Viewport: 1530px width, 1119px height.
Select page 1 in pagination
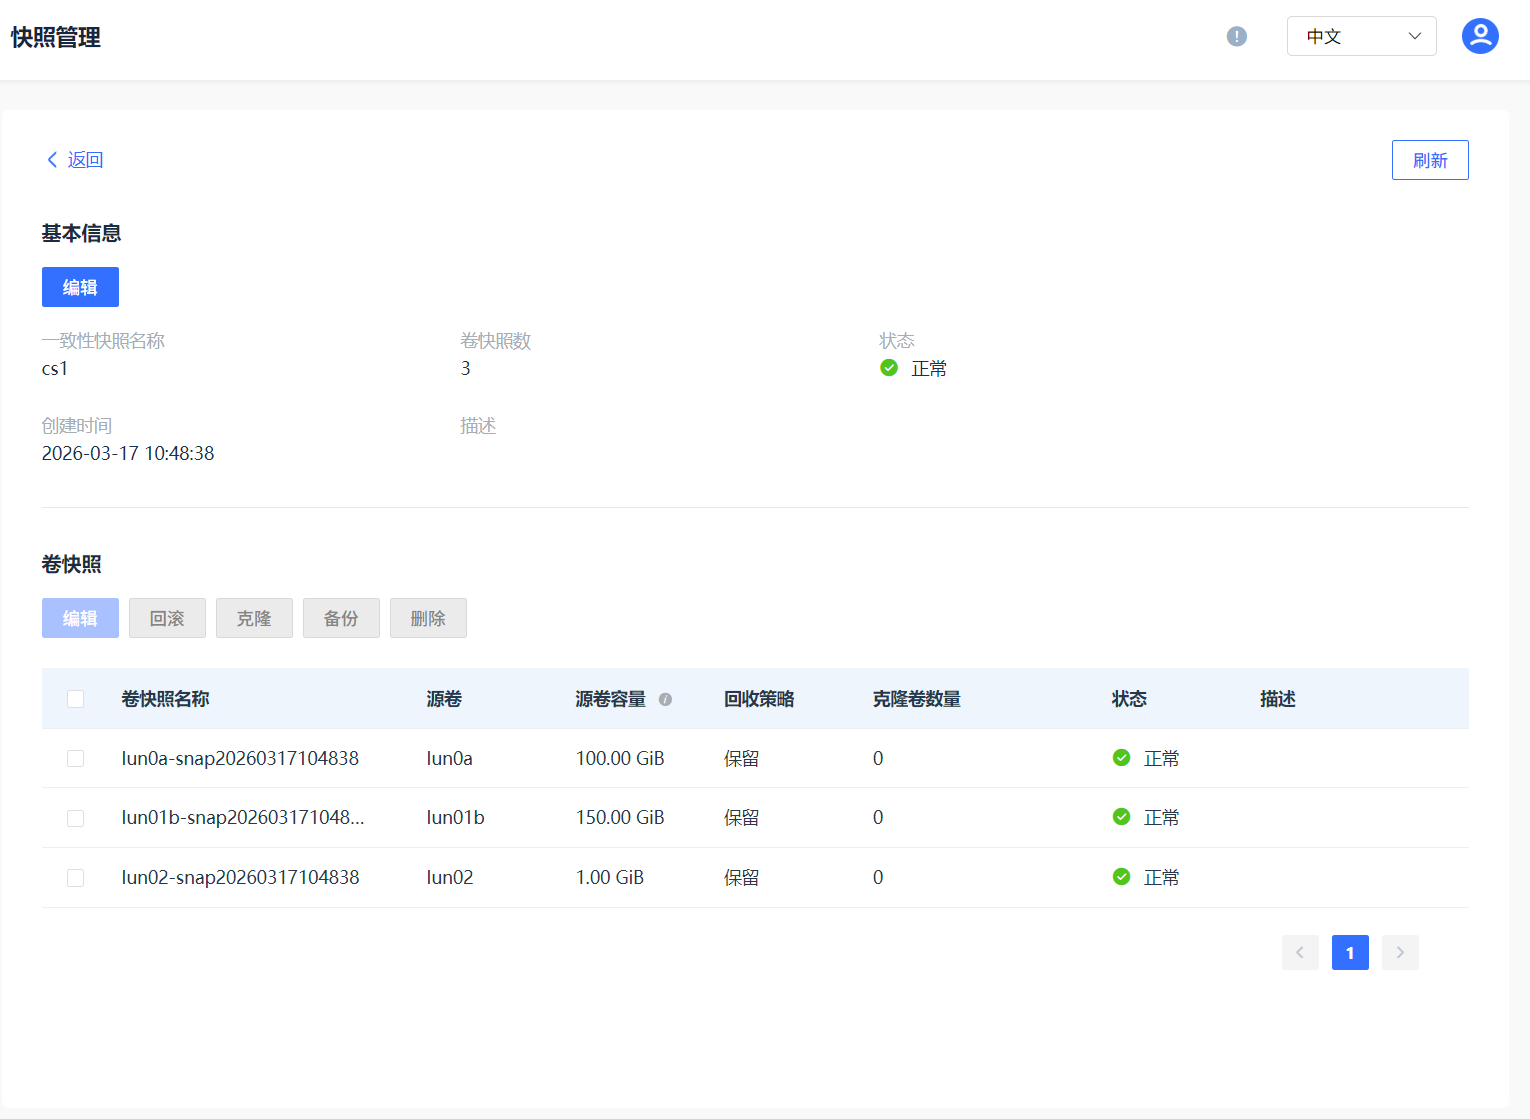click(x=1350, y=953)
